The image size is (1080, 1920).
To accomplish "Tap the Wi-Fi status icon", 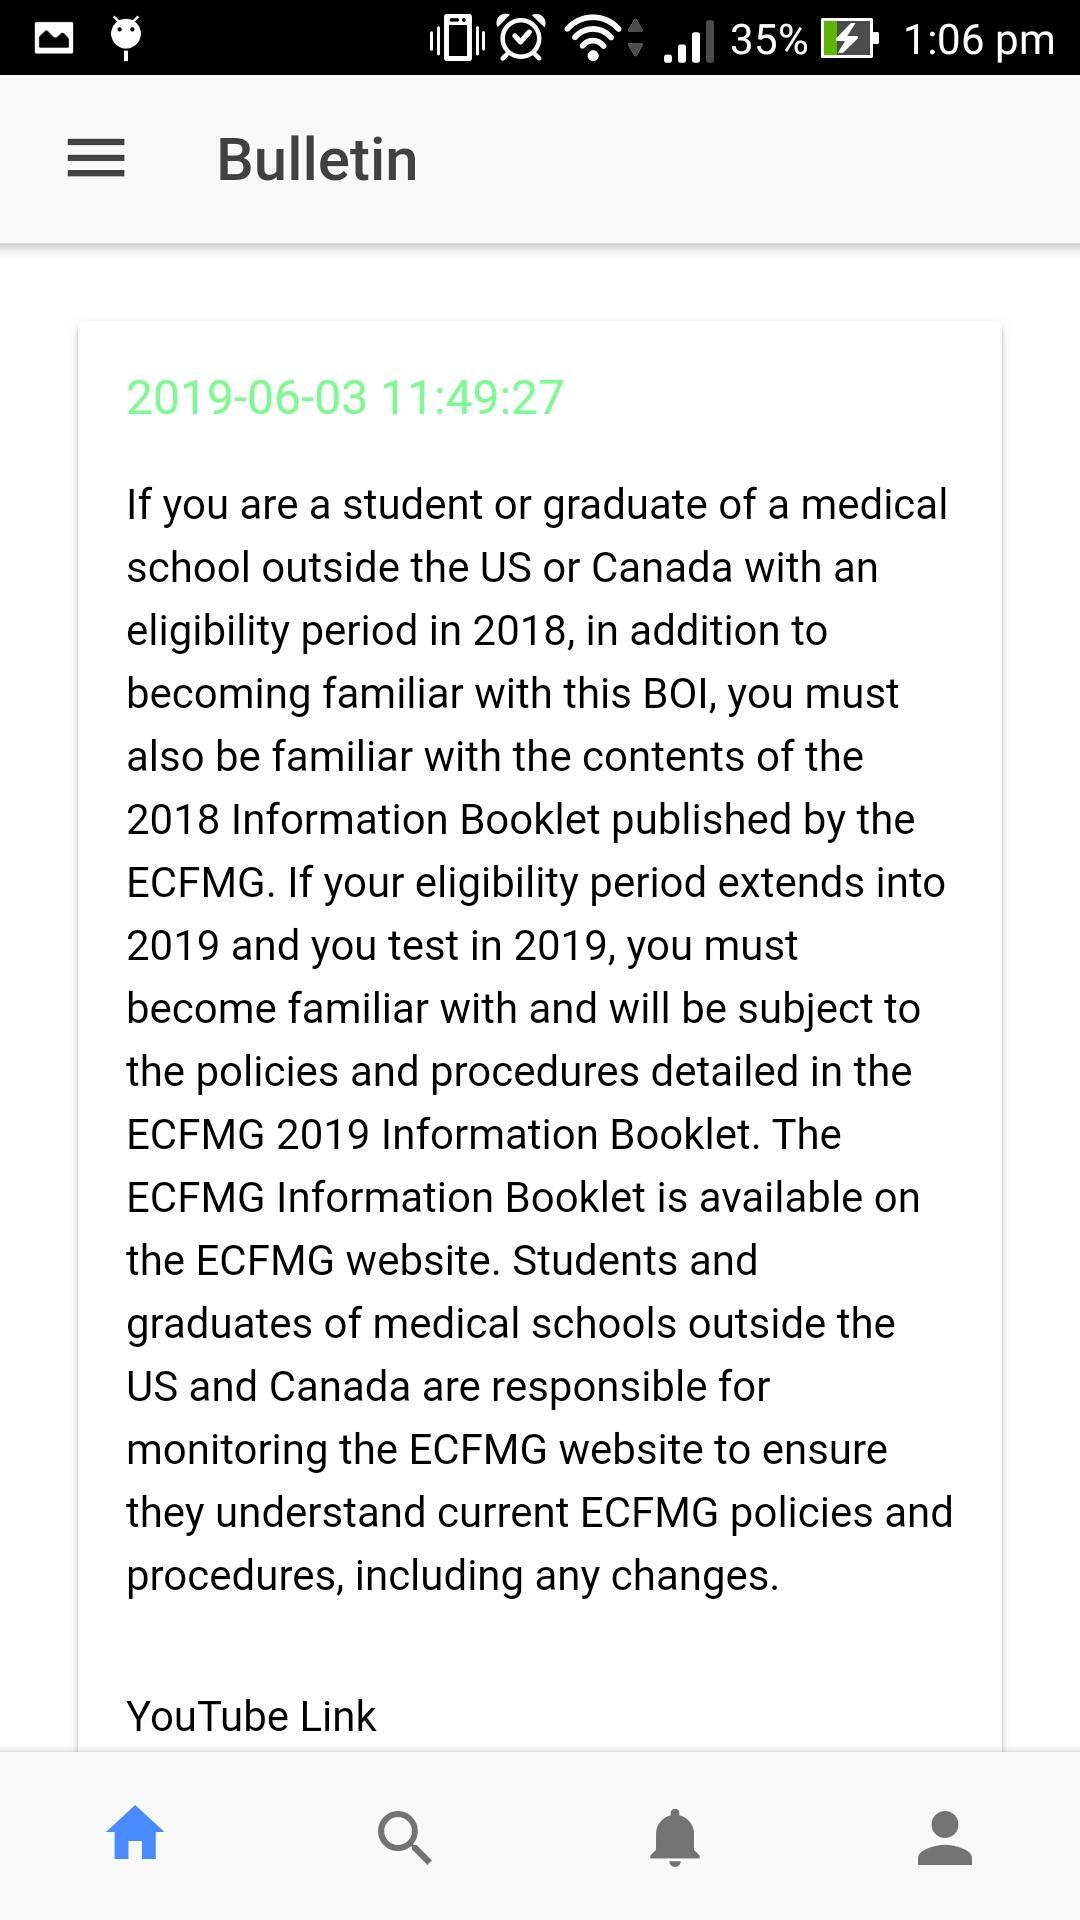I will click(x=593, y=39).
